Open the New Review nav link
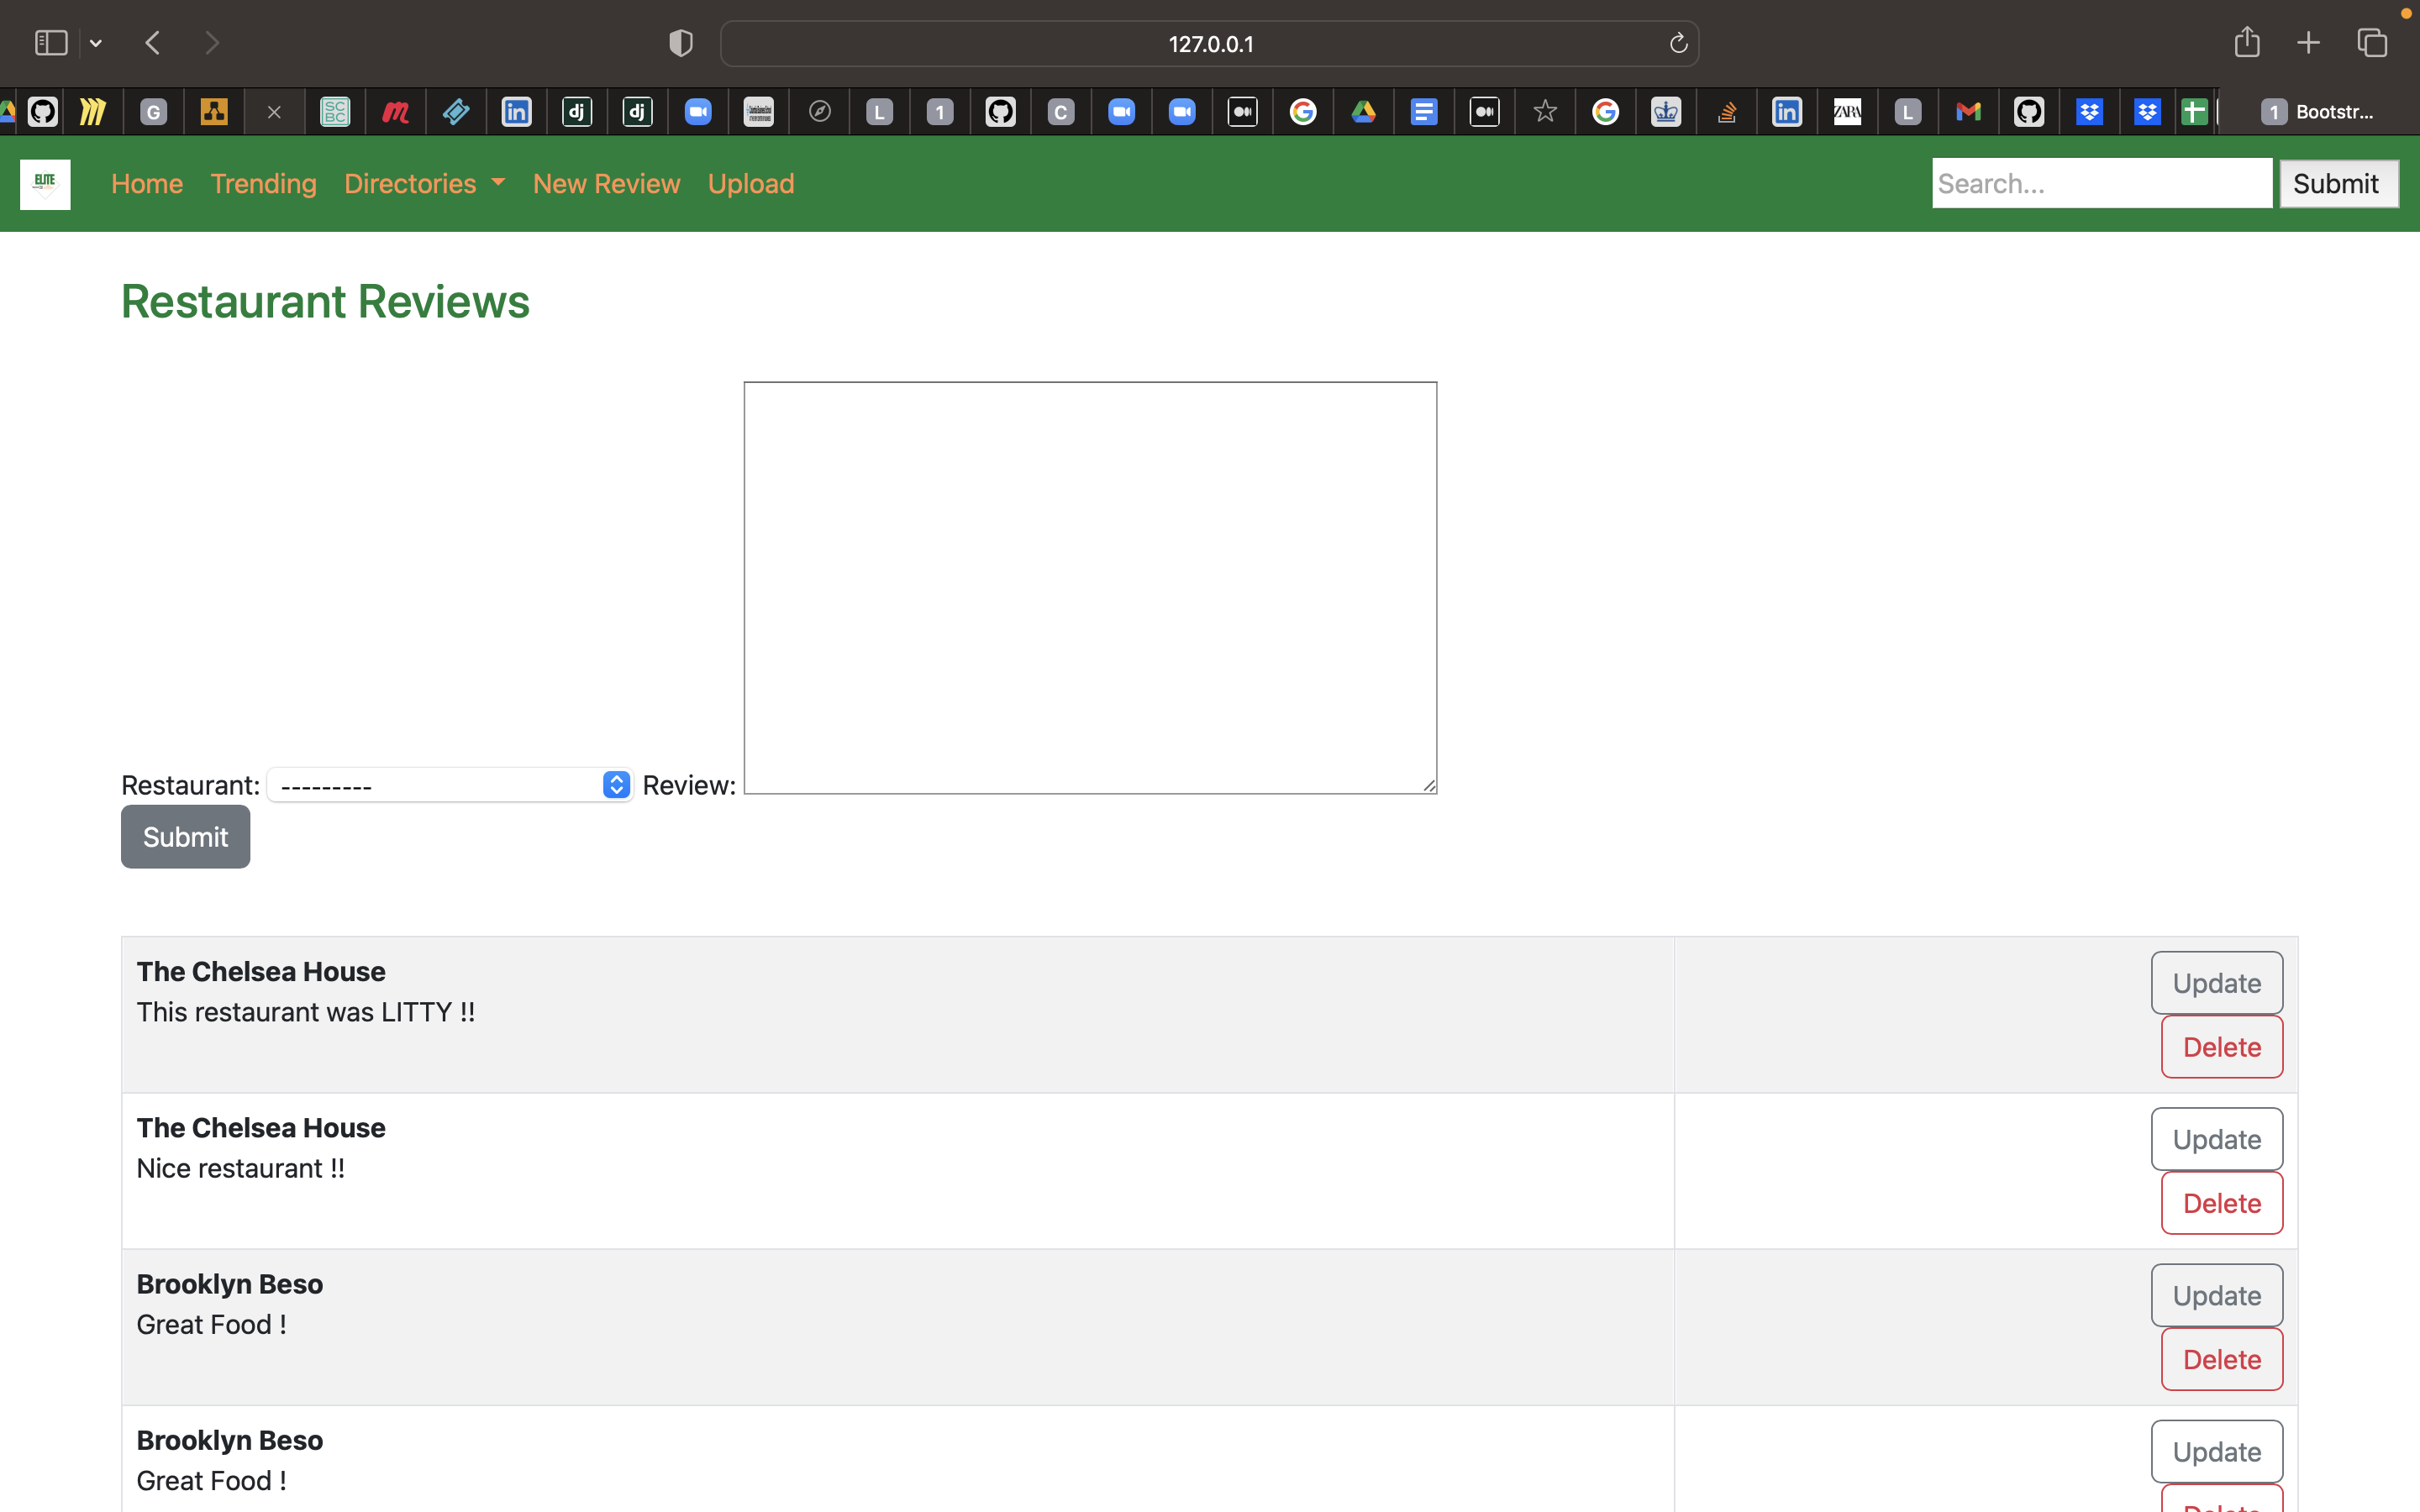 [x=606, y=184]
